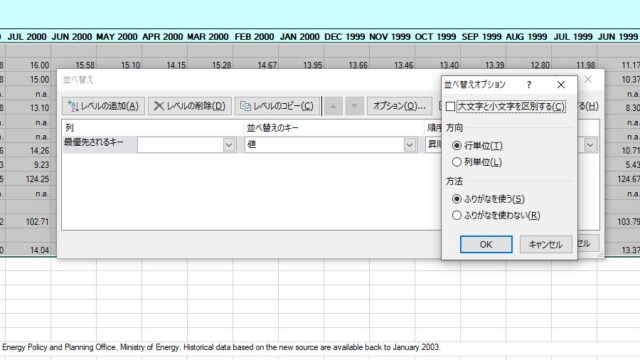Select don't use furigana (ふりがなを使わない) radio
The width and height of the screenshot is (640, 360).
[457, 215]
